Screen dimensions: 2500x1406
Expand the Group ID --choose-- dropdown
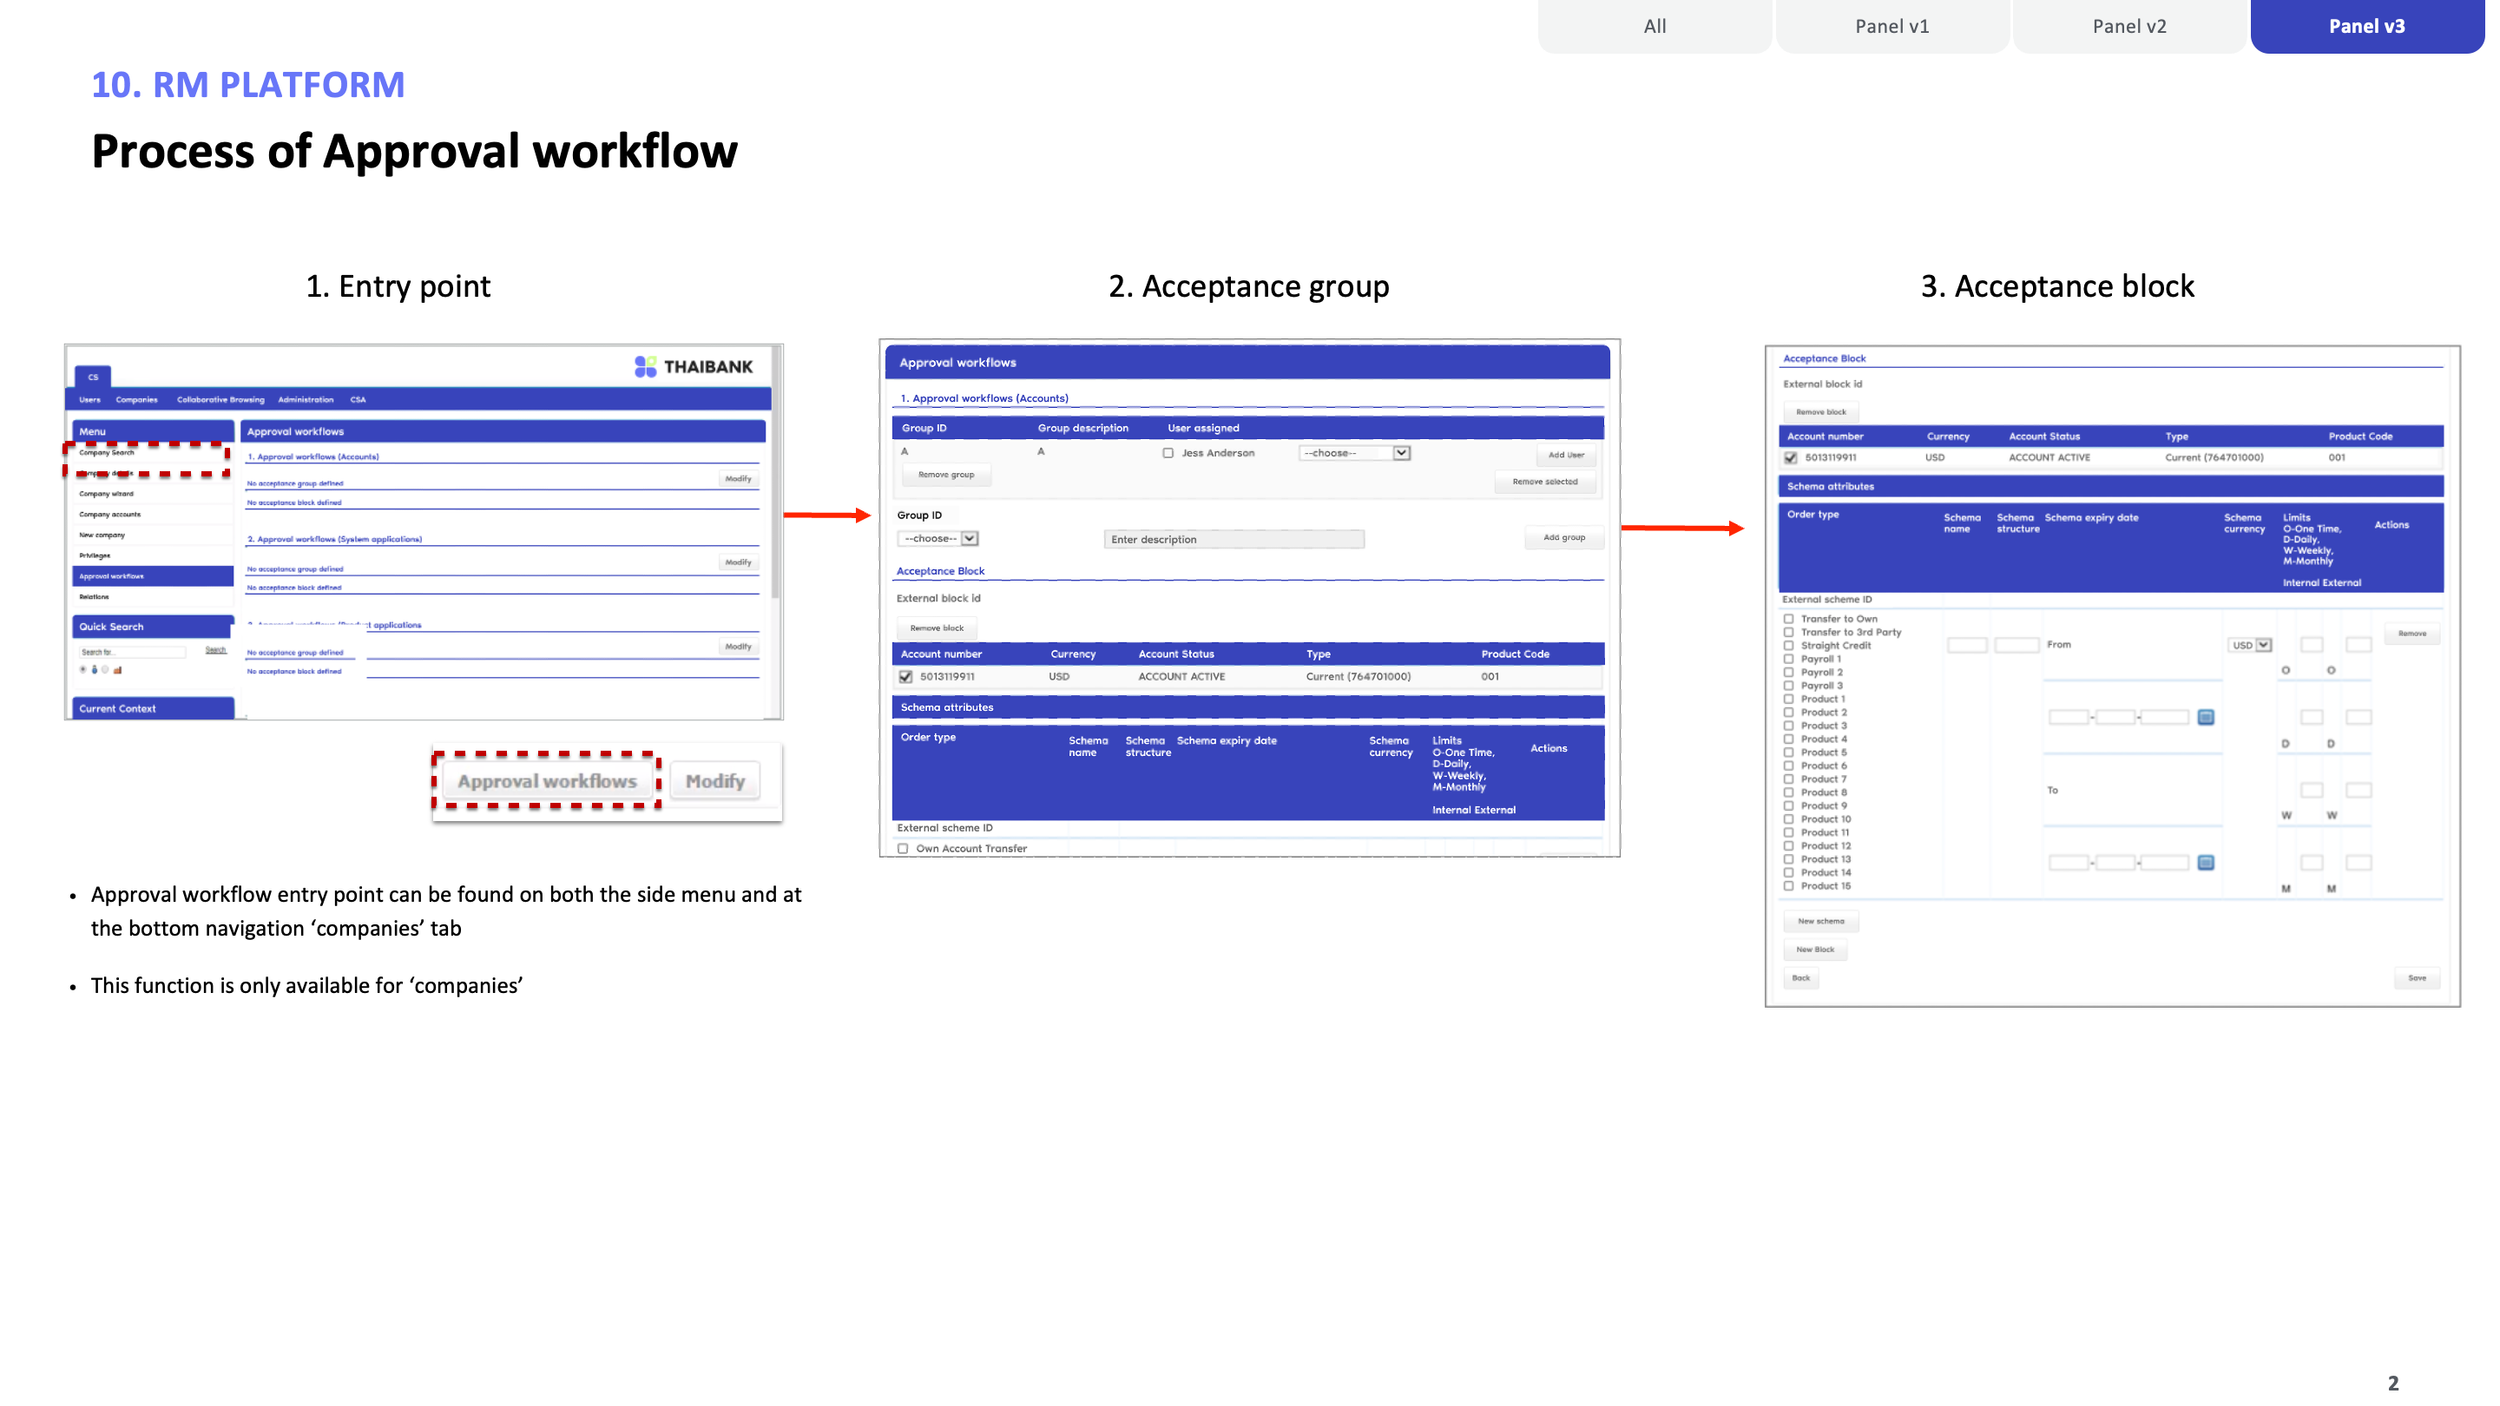coord(937,538)
